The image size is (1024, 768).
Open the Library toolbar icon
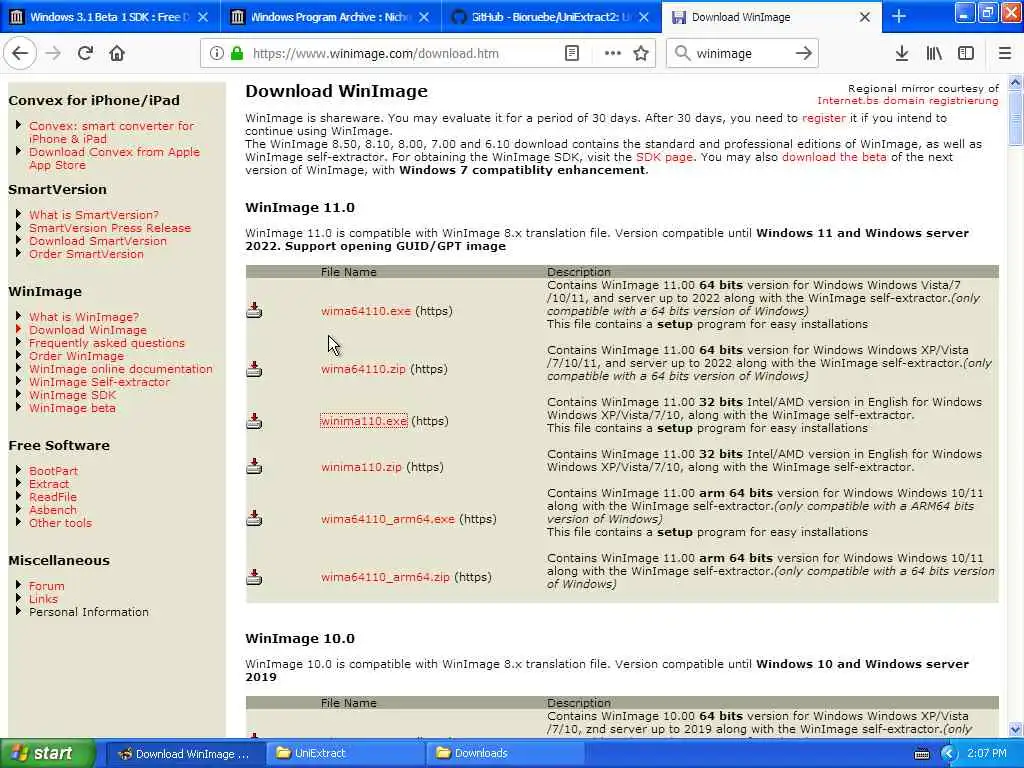click(934, 54)
